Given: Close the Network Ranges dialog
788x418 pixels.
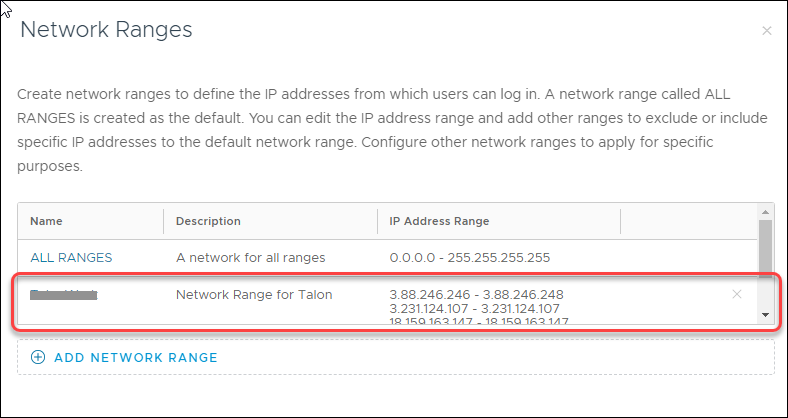Looking at the screenshot, I should coord(767,31).
